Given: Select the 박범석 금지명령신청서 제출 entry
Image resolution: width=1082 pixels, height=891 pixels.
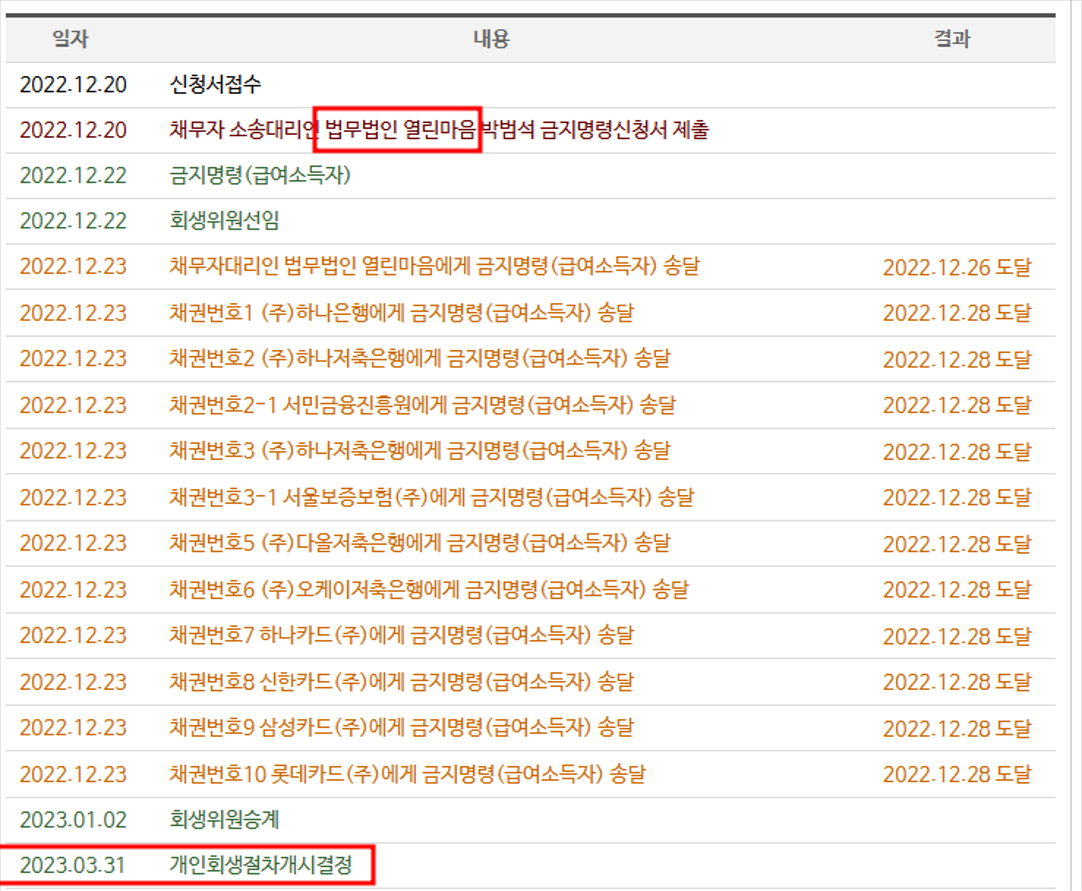Looking at the screenshot, I should pos(595,130).
